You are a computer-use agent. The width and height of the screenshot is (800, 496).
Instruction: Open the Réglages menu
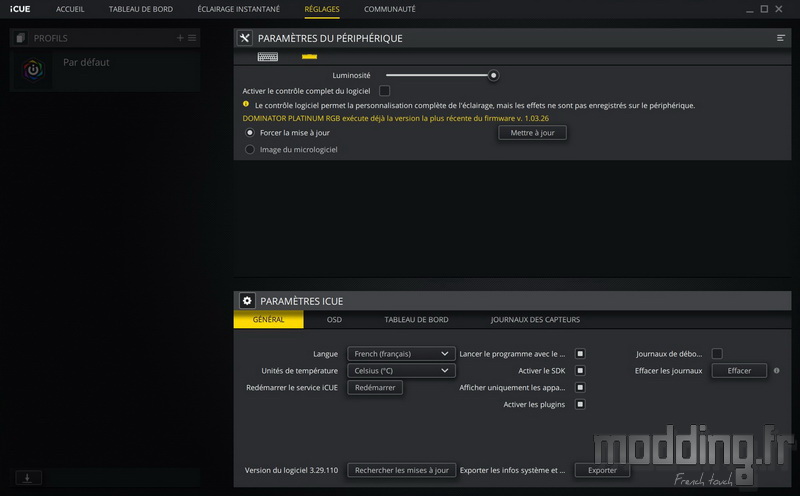pos(322,9)
